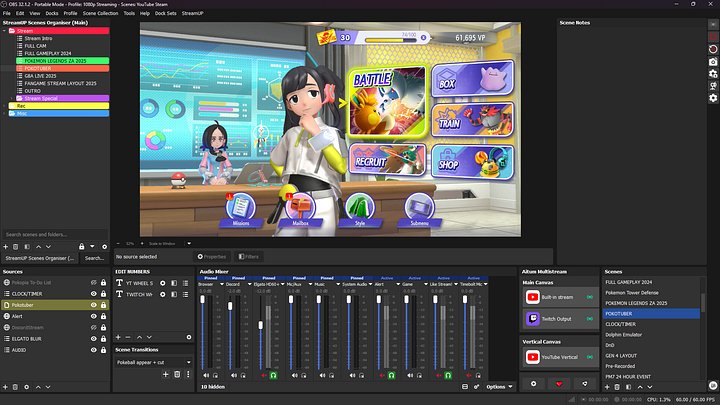
Task: Open Browser channel dropdown arrow in mixer
Action: tap(222, 284)
